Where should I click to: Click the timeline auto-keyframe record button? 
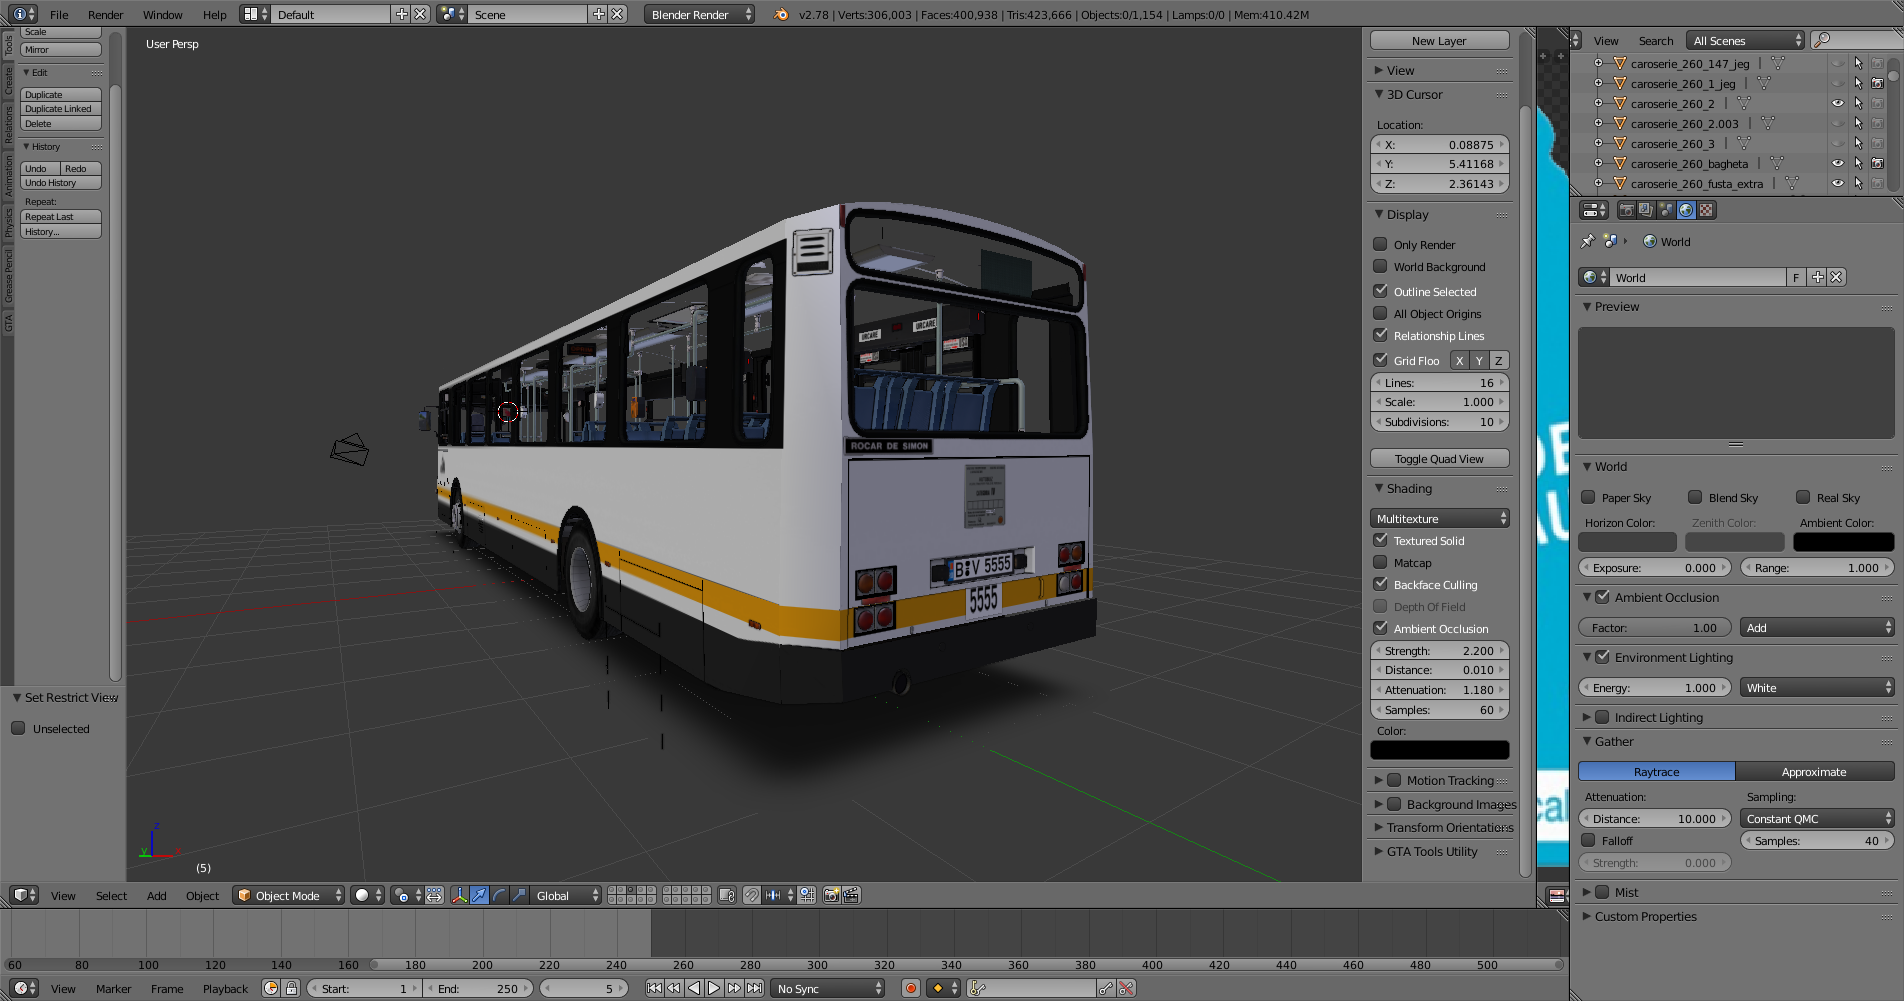[910, 988]
